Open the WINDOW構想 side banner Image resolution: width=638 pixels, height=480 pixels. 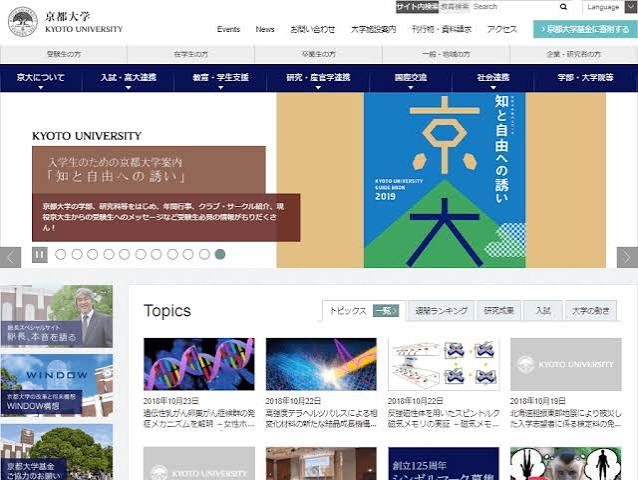click(57, 385)
